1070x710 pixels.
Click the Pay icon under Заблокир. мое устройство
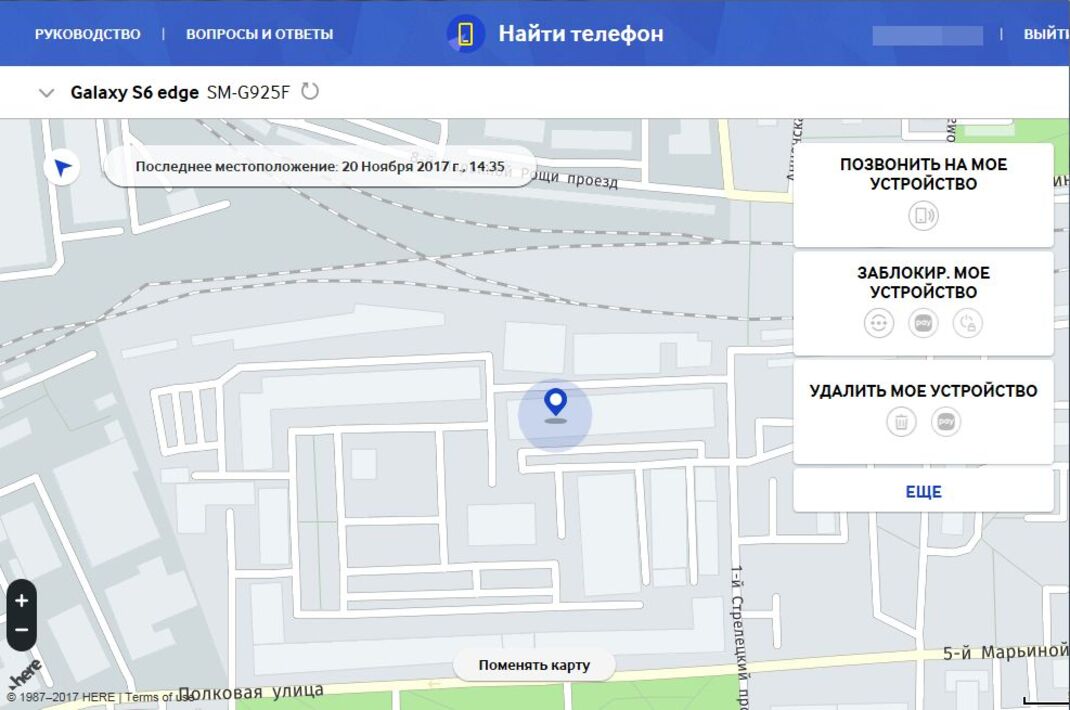923,323
